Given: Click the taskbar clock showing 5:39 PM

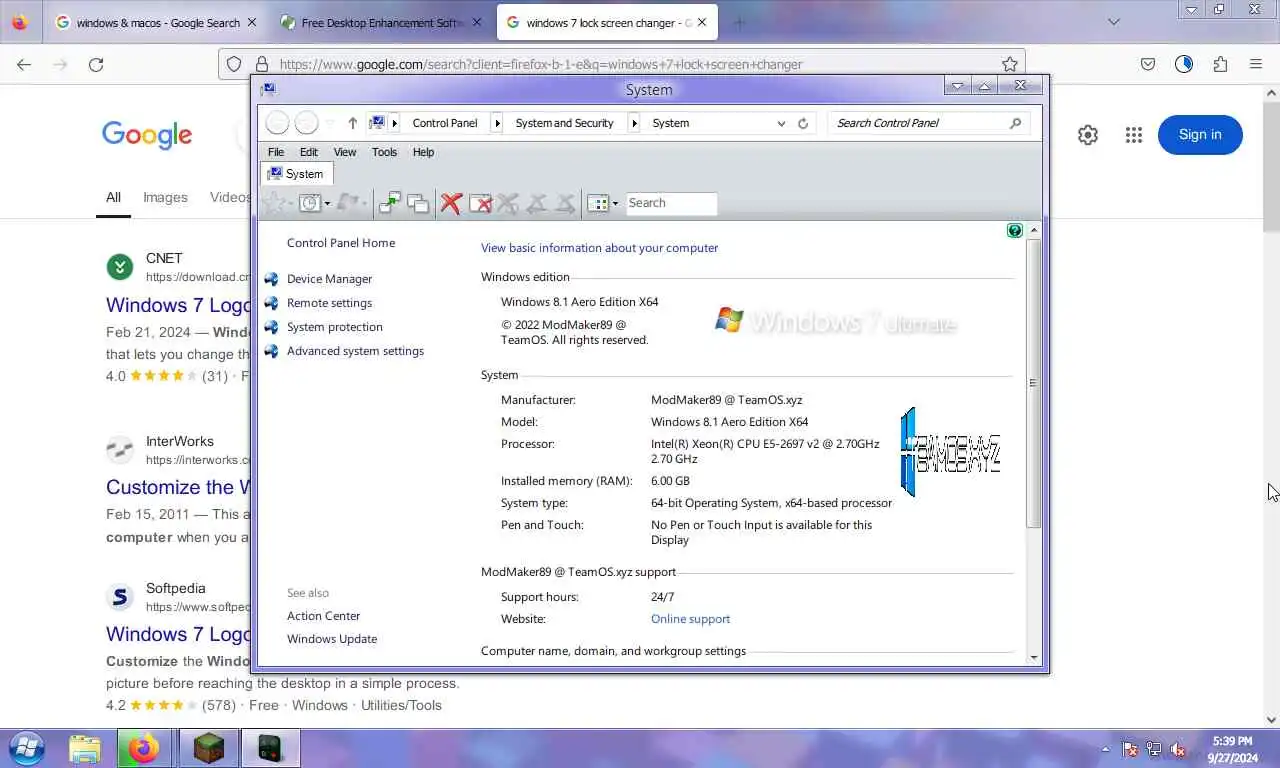Looking at the screenshot, I should (x=1232, y=749).
